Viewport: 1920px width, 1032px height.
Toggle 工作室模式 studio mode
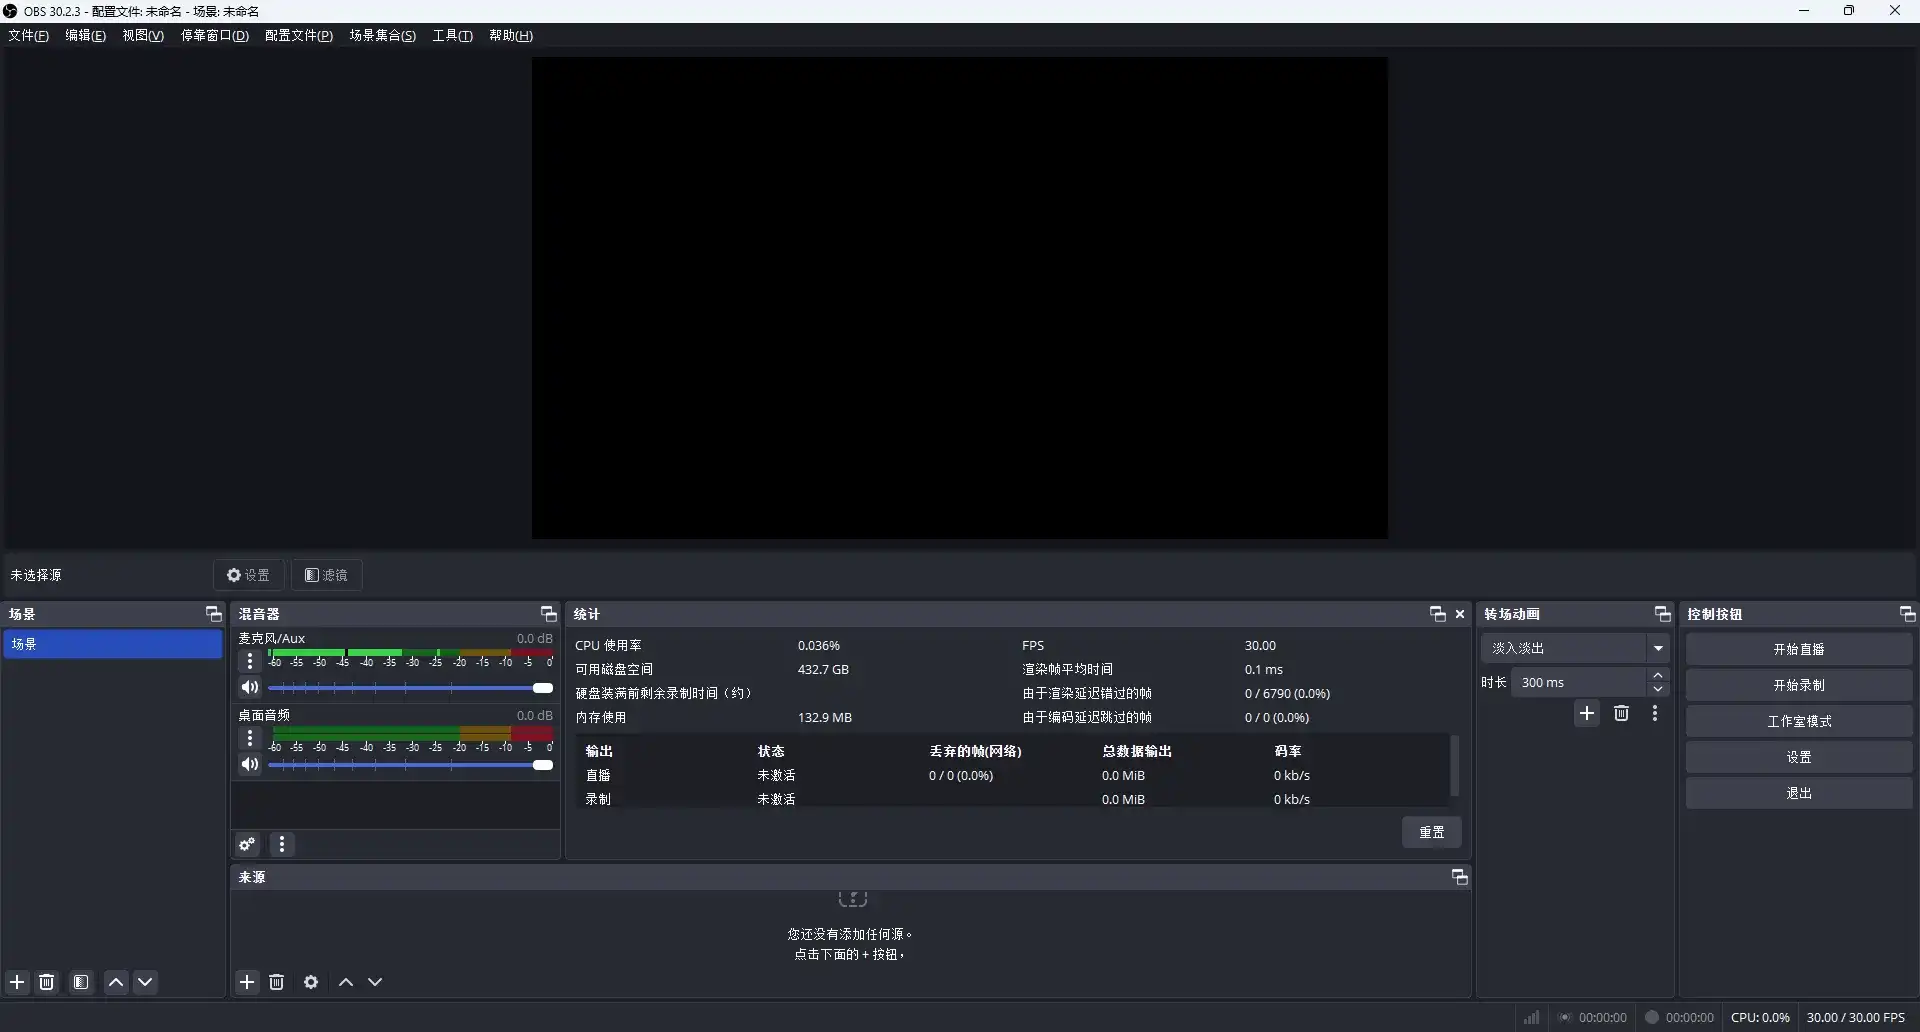(1798, 721)
